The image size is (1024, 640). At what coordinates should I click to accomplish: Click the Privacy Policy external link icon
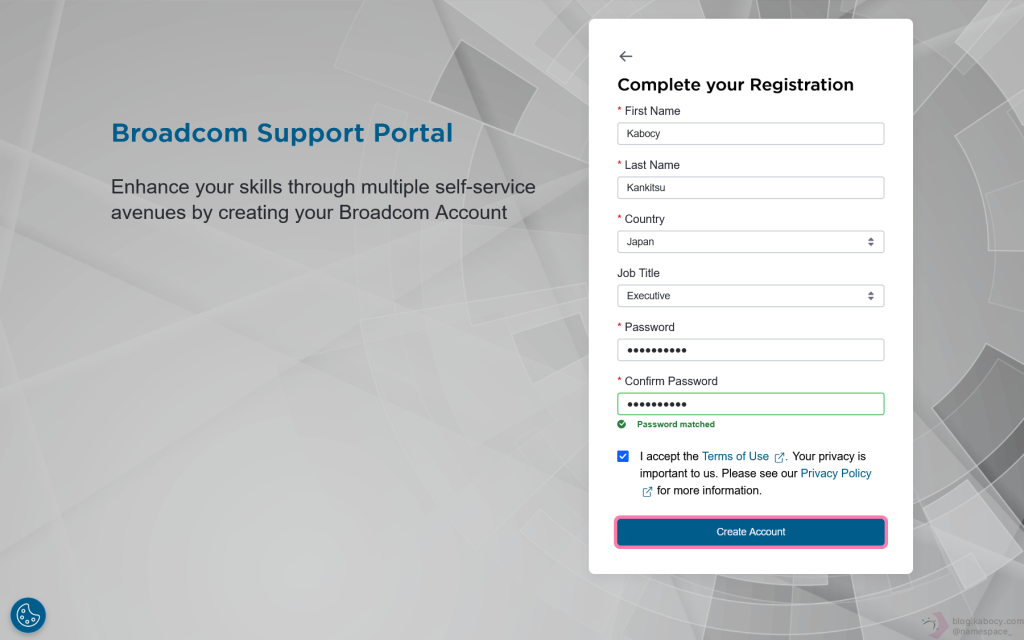coord(647,491)
